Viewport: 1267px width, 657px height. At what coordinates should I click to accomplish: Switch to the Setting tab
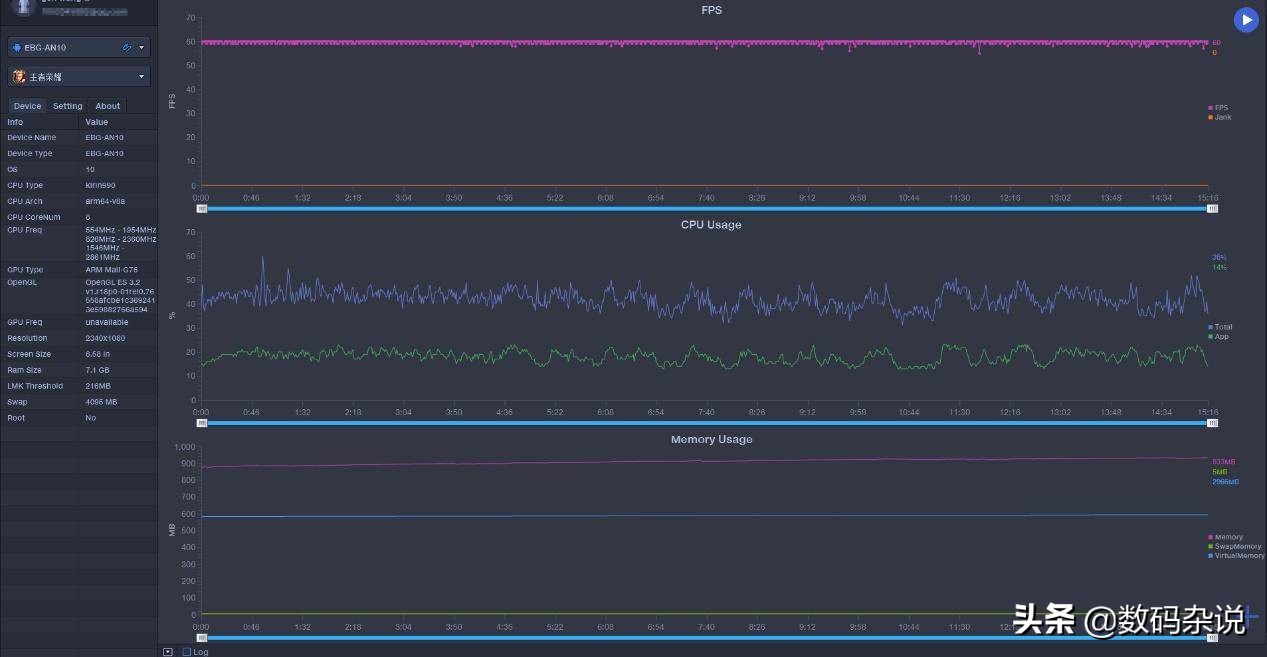(68, 106)
